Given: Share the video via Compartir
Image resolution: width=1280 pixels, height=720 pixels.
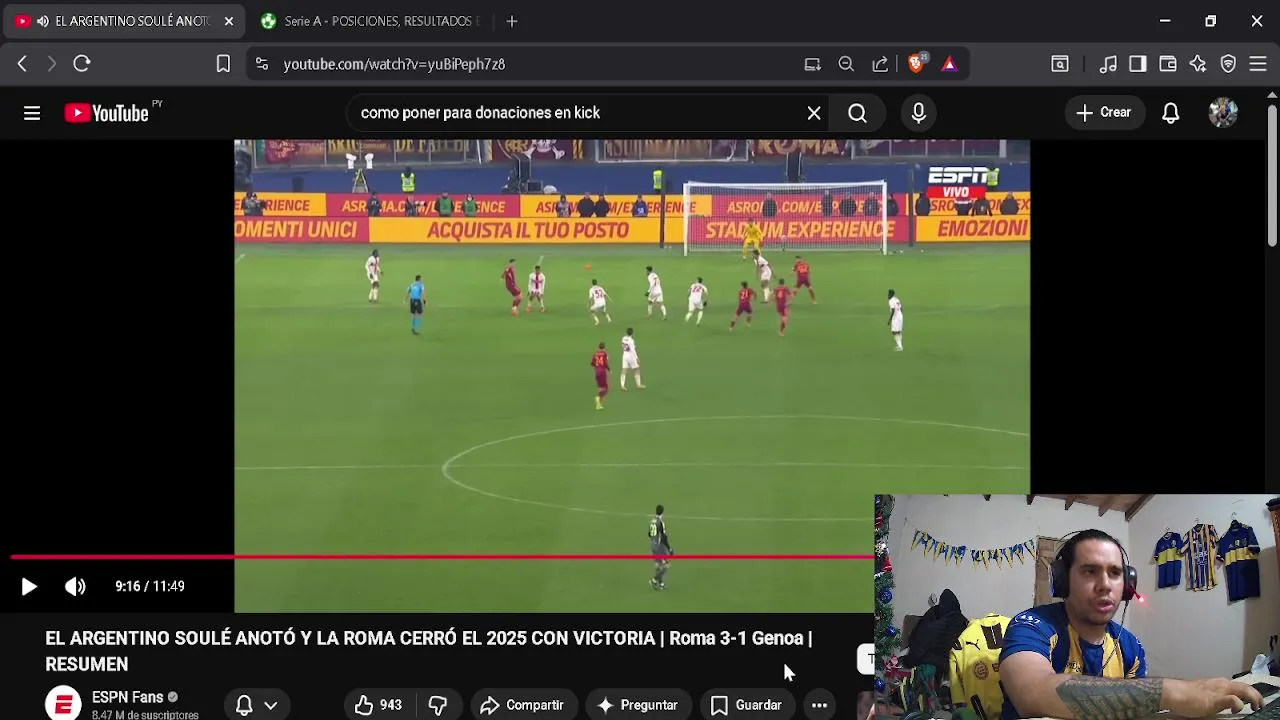Looking at the screenshot, I should 522,705.
